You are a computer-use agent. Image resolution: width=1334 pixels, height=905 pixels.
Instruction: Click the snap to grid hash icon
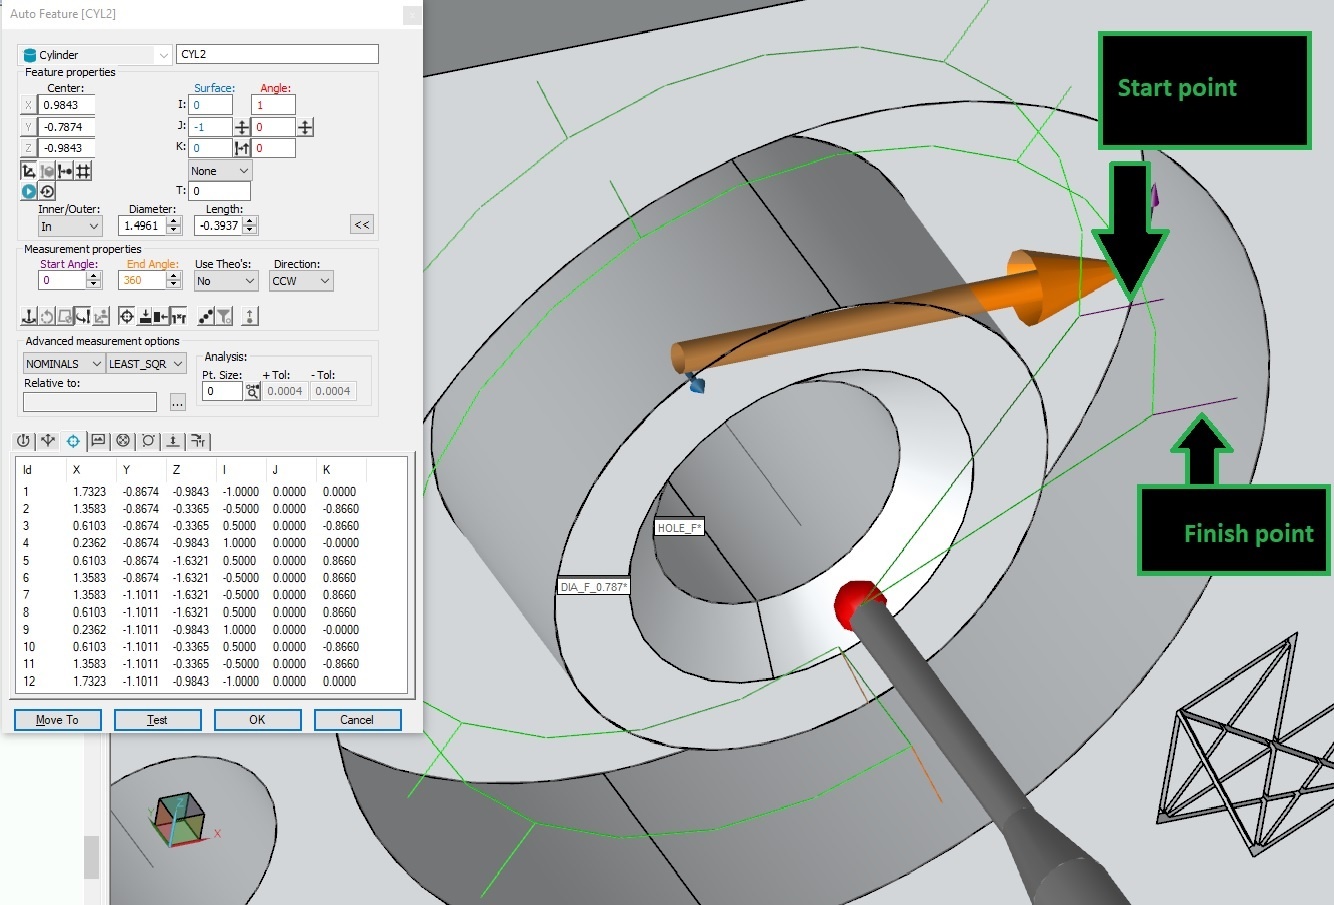[83, 171]
